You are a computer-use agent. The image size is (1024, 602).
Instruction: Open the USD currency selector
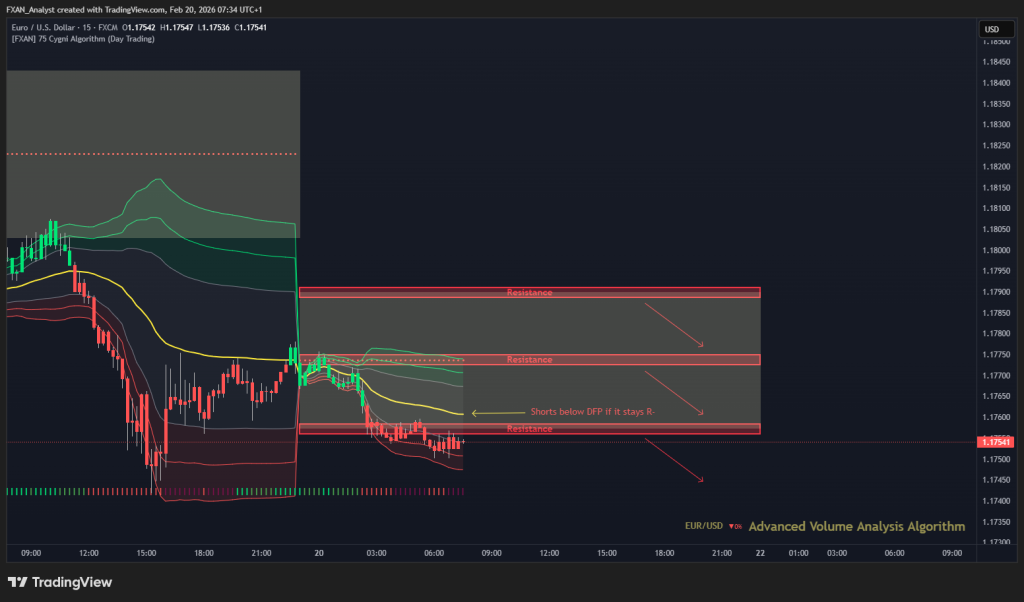pyautogui.click(x=992, y=29)
